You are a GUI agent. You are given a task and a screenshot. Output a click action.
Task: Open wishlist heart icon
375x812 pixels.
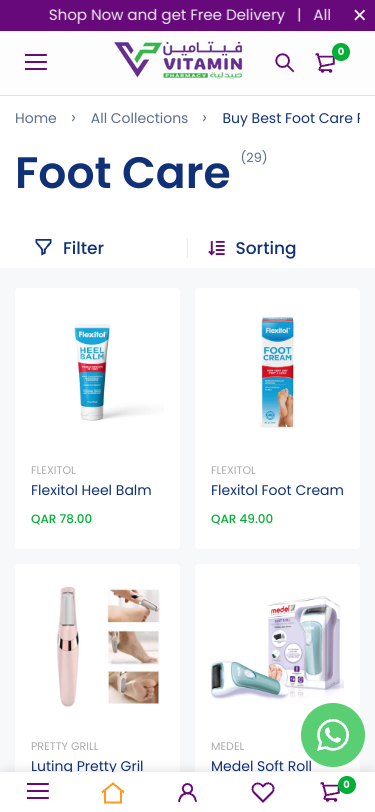pyautogui.click(x=263, y=792)
